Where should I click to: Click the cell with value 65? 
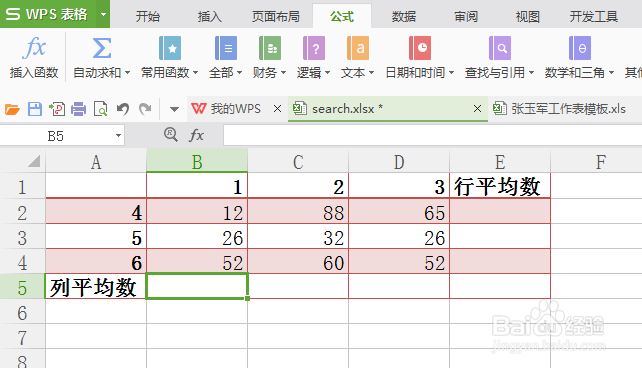399,212
